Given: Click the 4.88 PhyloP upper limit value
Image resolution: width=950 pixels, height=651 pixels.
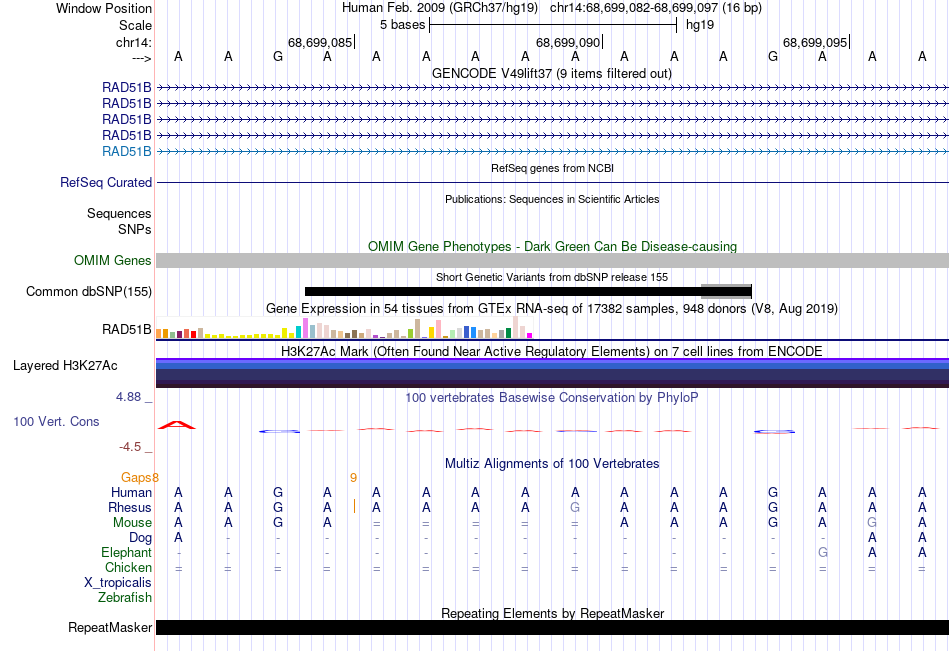Looking at the screenshot, I should coord(128,396).
